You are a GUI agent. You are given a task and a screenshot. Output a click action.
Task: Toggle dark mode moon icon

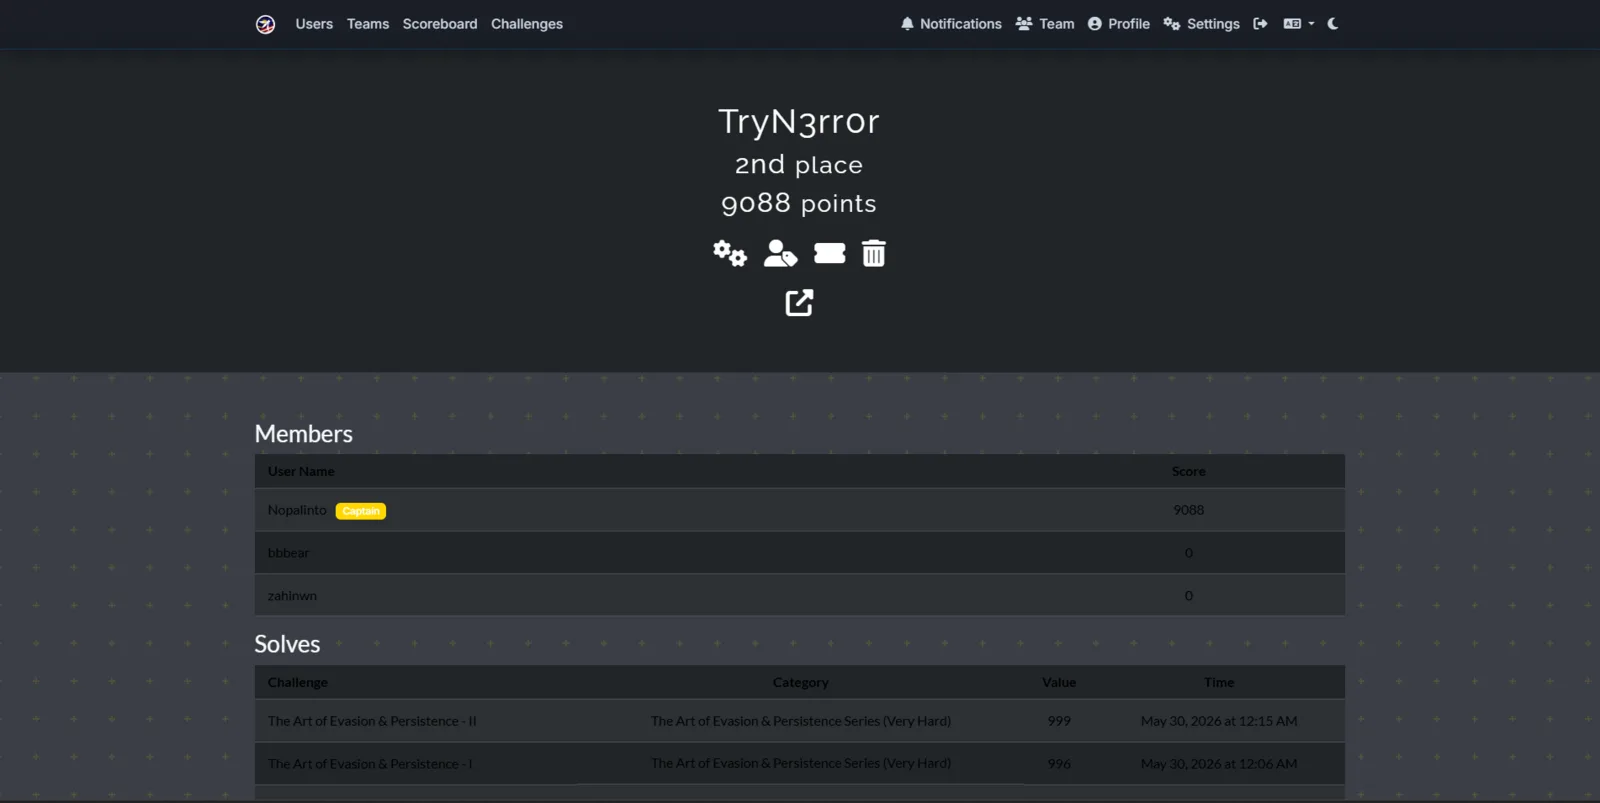[1333, 24]
